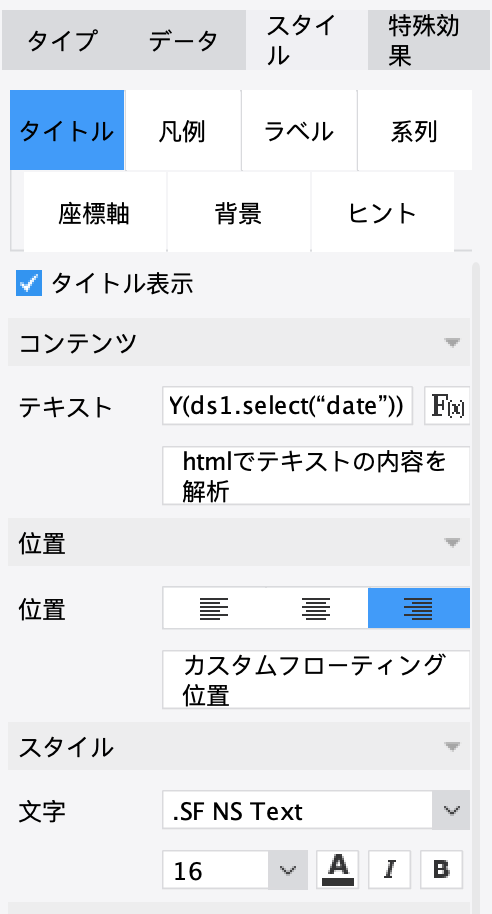Open the 座標軸 style tab

pos(94,213)
